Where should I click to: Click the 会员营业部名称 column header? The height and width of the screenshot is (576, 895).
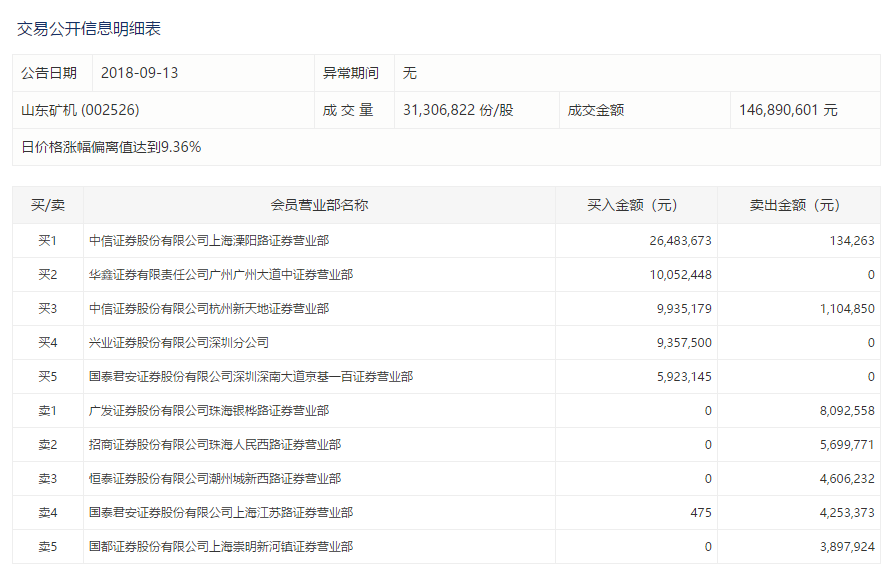(319, 205)
